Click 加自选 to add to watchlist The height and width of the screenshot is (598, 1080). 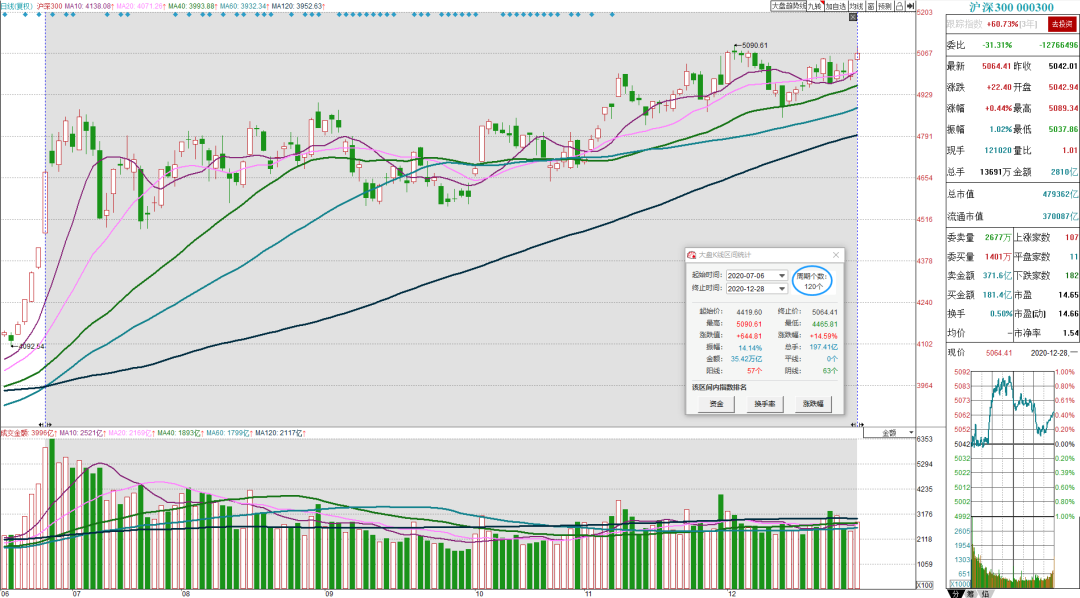coord(836,6)
